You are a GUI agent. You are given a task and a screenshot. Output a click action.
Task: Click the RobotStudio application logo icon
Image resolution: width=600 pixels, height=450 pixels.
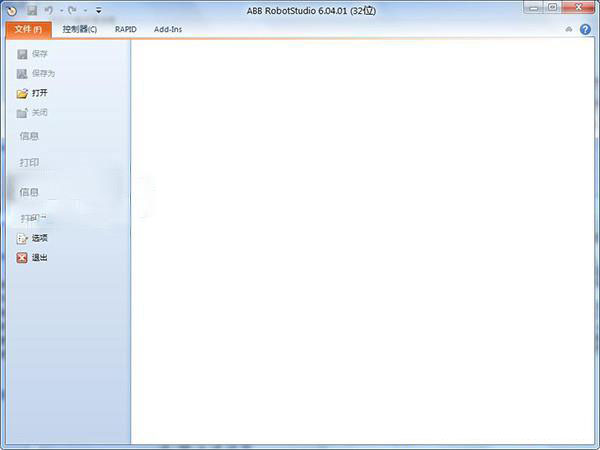click(12, 11)
